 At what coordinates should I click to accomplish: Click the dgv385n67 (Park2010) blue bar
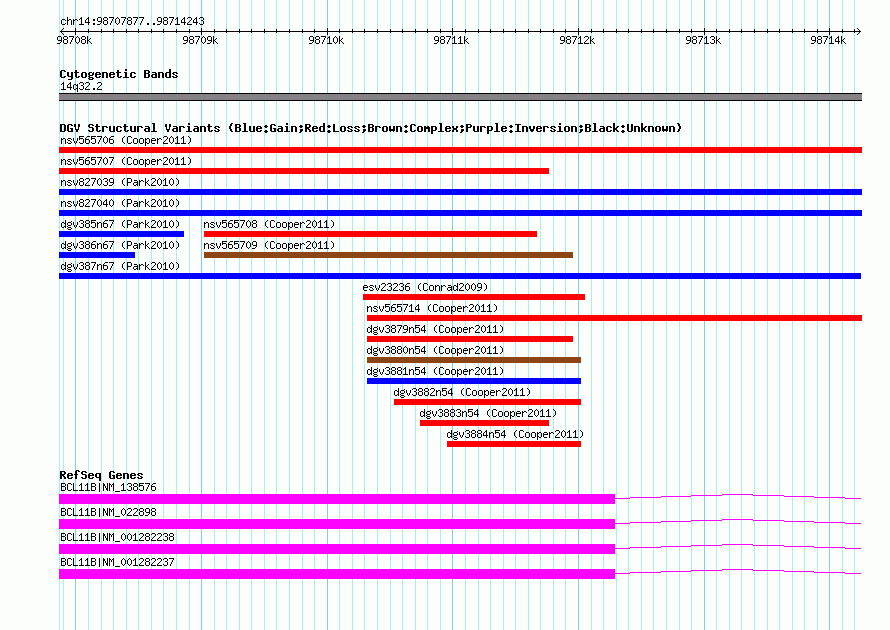121,234
